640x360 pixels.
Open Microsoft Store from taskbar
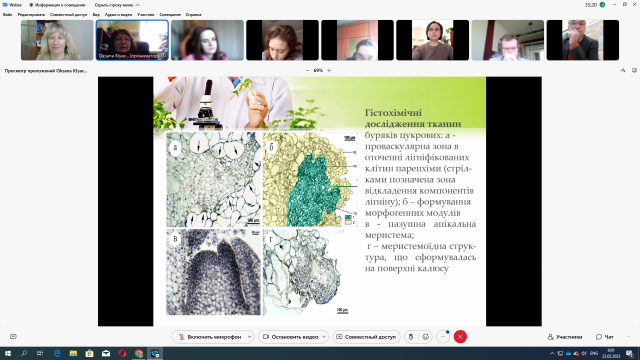[89, 353]
